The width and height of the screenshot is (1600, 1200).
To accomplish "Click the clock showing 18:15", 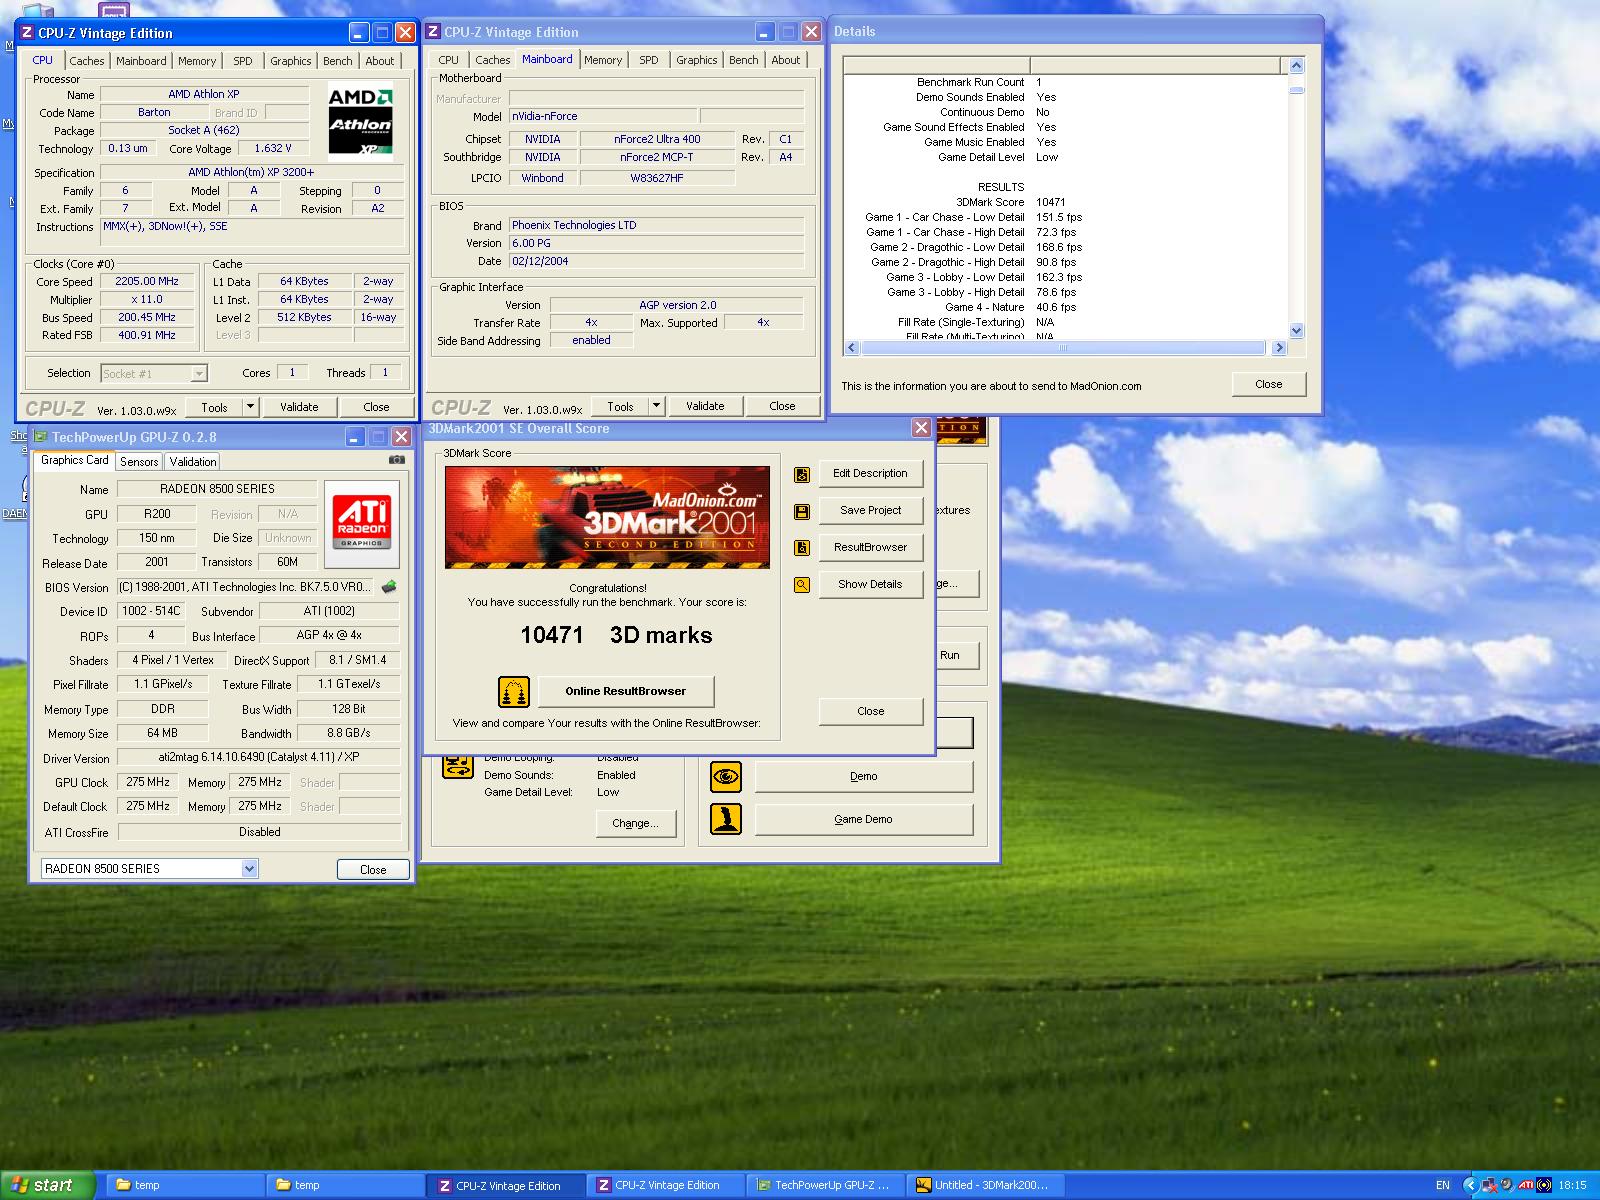I will click(1572, 1186).
